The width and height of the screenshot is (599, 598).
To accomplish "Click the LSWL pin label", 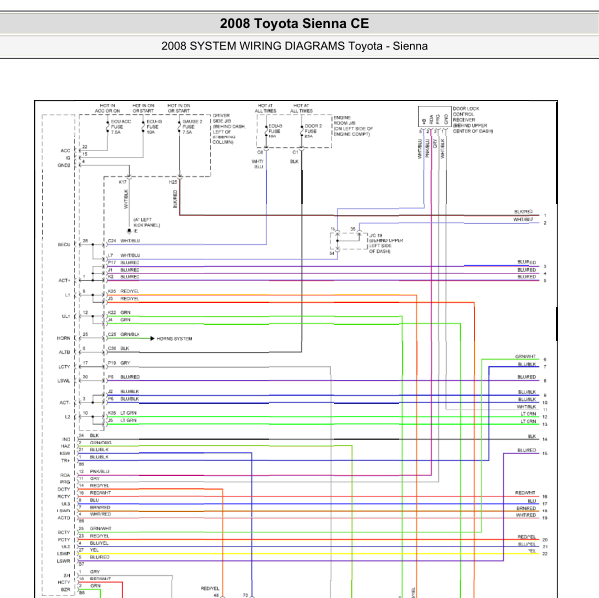I will pyautogui.click(x=64, y=381).
